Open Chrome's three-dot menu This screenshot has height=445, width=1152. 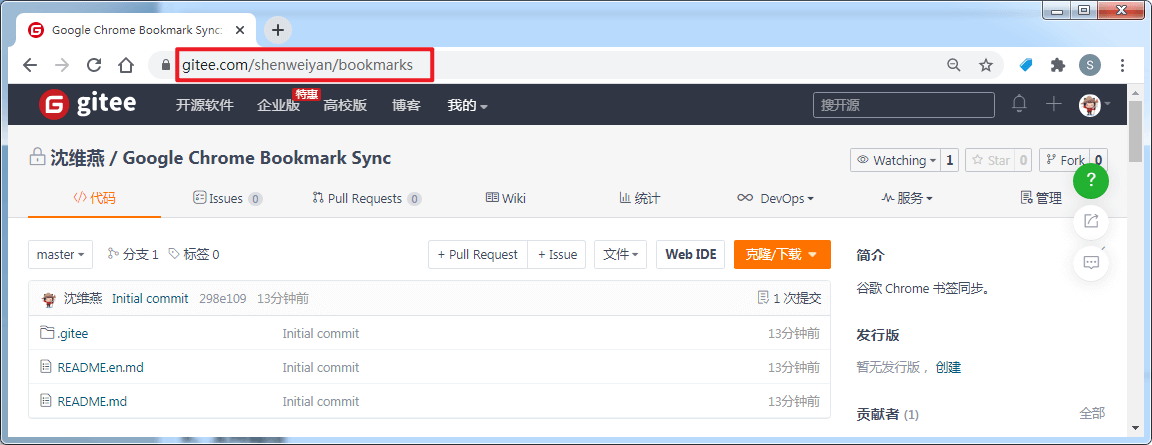point(1122,65)
